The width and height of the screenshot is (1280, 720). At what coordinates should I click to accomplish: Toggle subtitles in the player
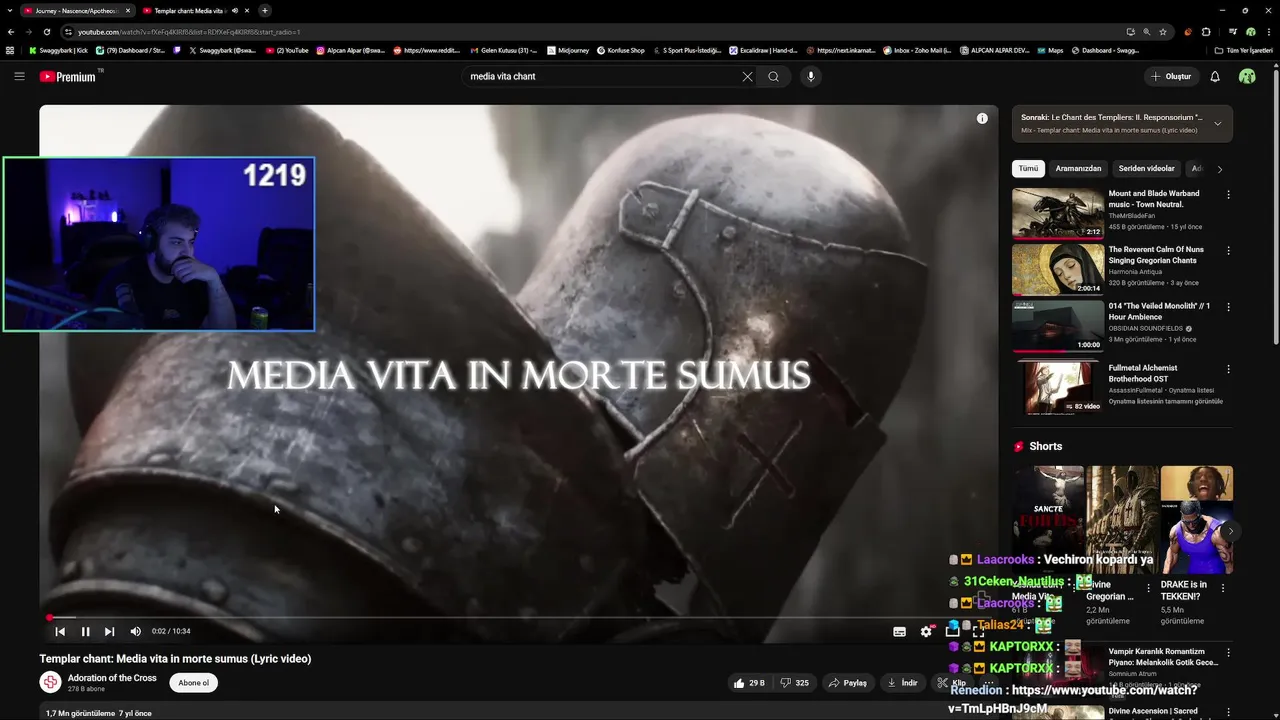point(899,631)
